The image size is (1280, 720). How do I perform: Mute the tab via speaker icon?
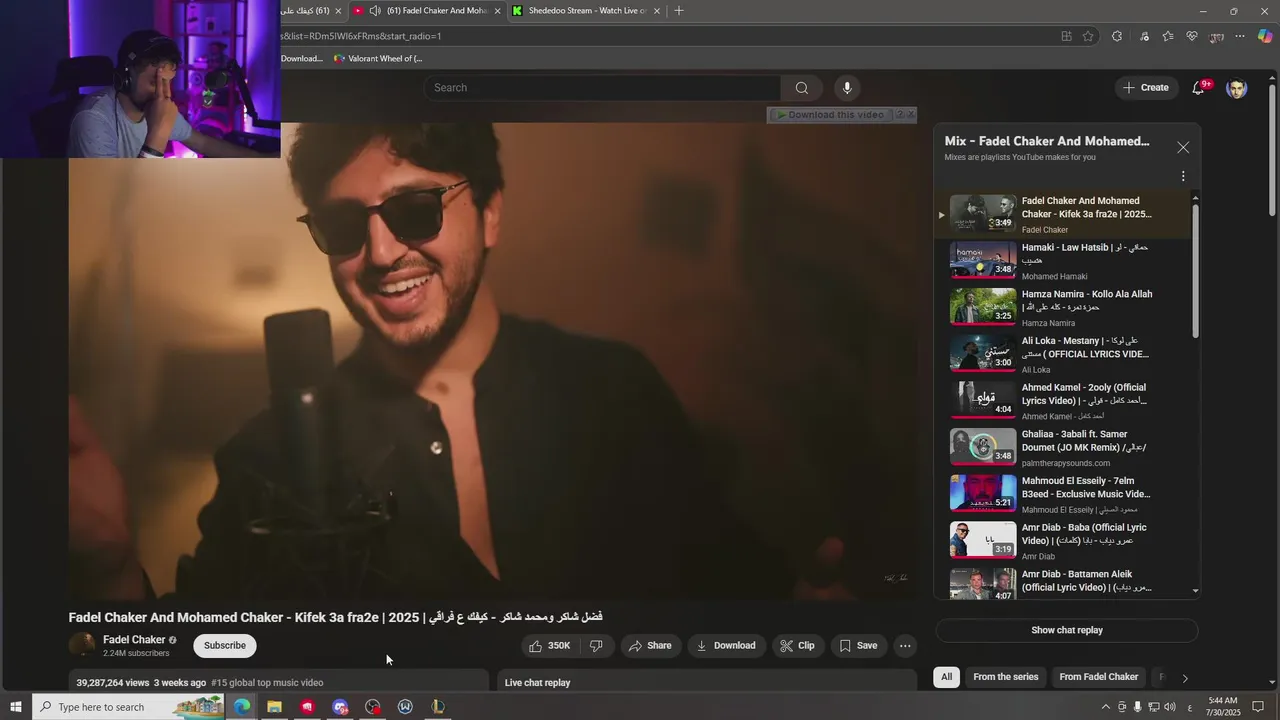374,11
